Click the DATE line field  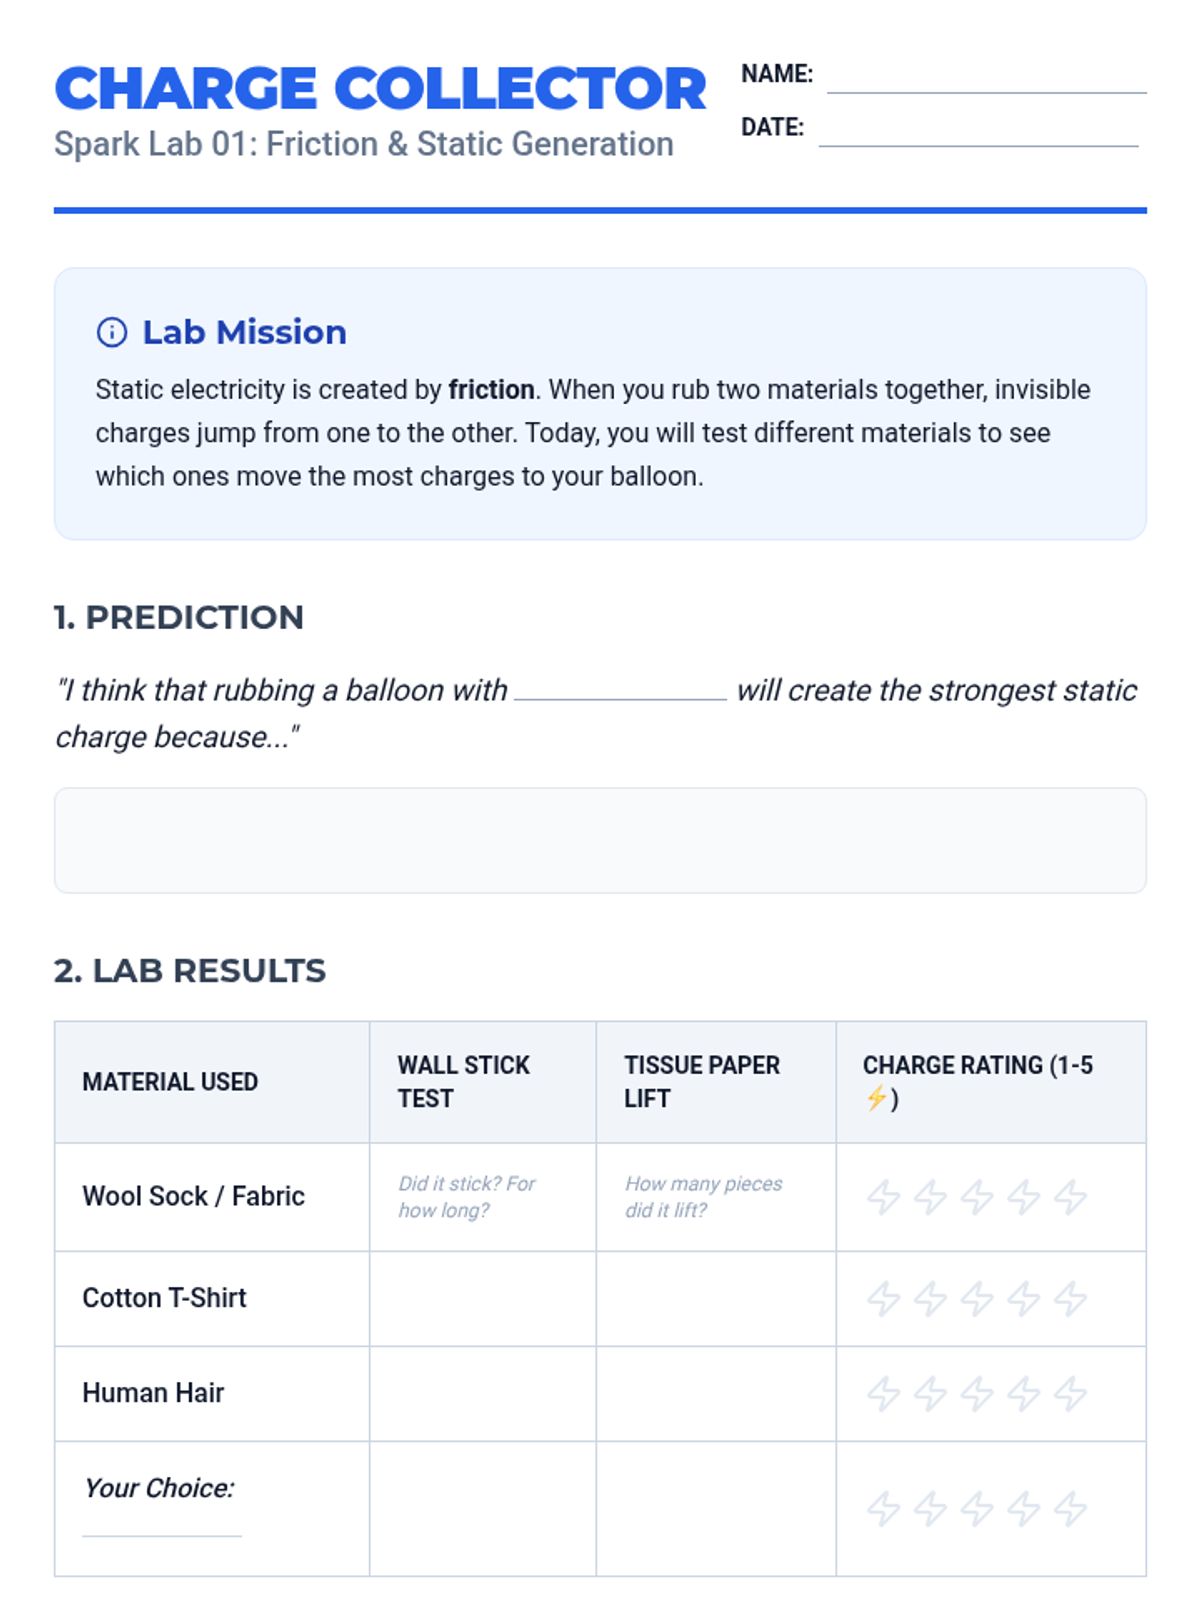click(x=978, y=133)
